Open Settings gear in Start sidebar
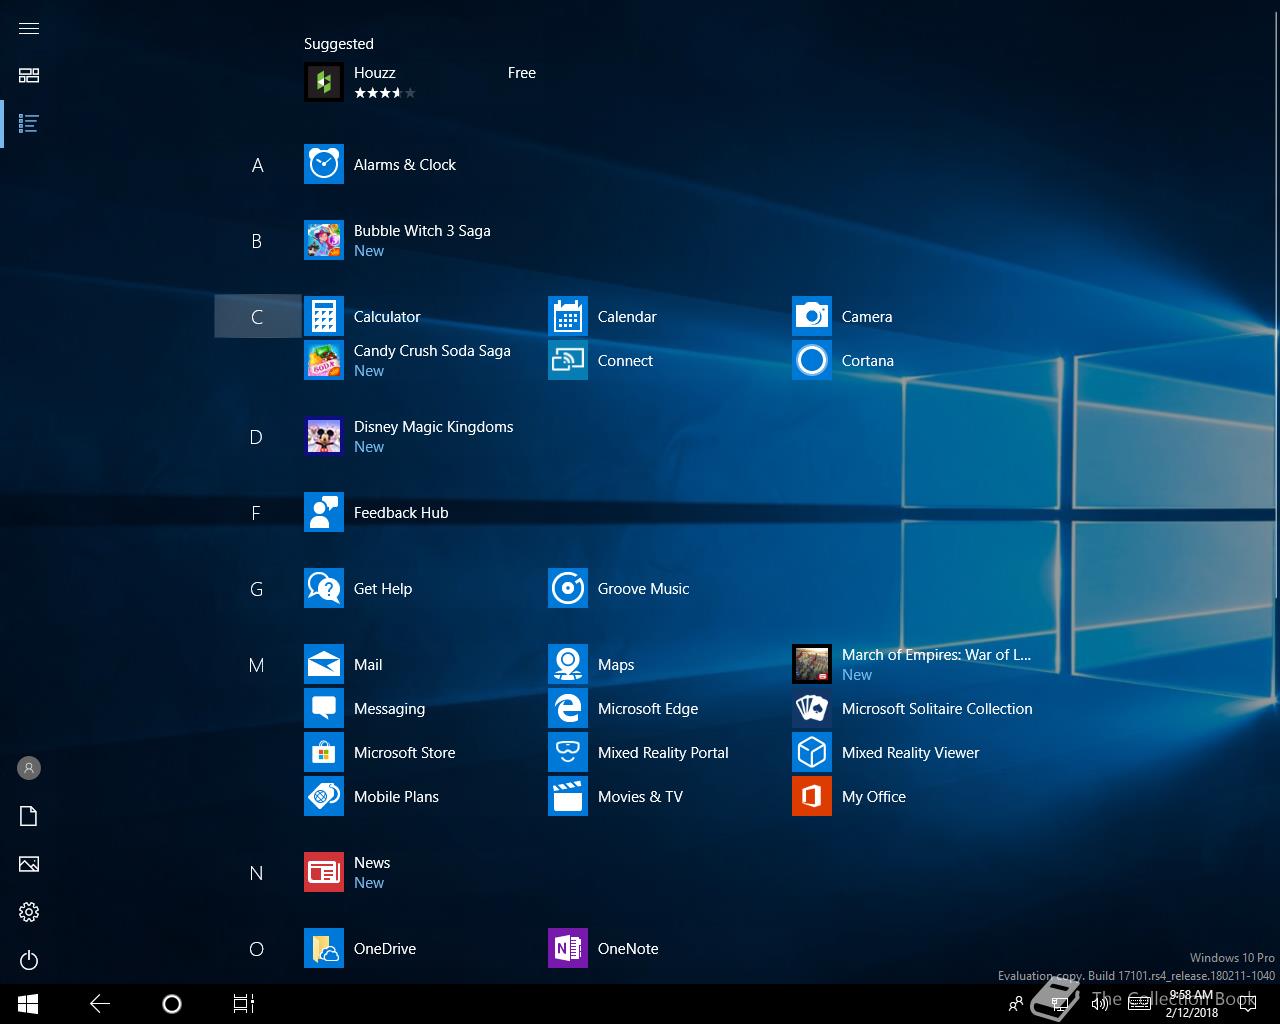This screenshot has width=1280, height=1024. tap(29, 912)
